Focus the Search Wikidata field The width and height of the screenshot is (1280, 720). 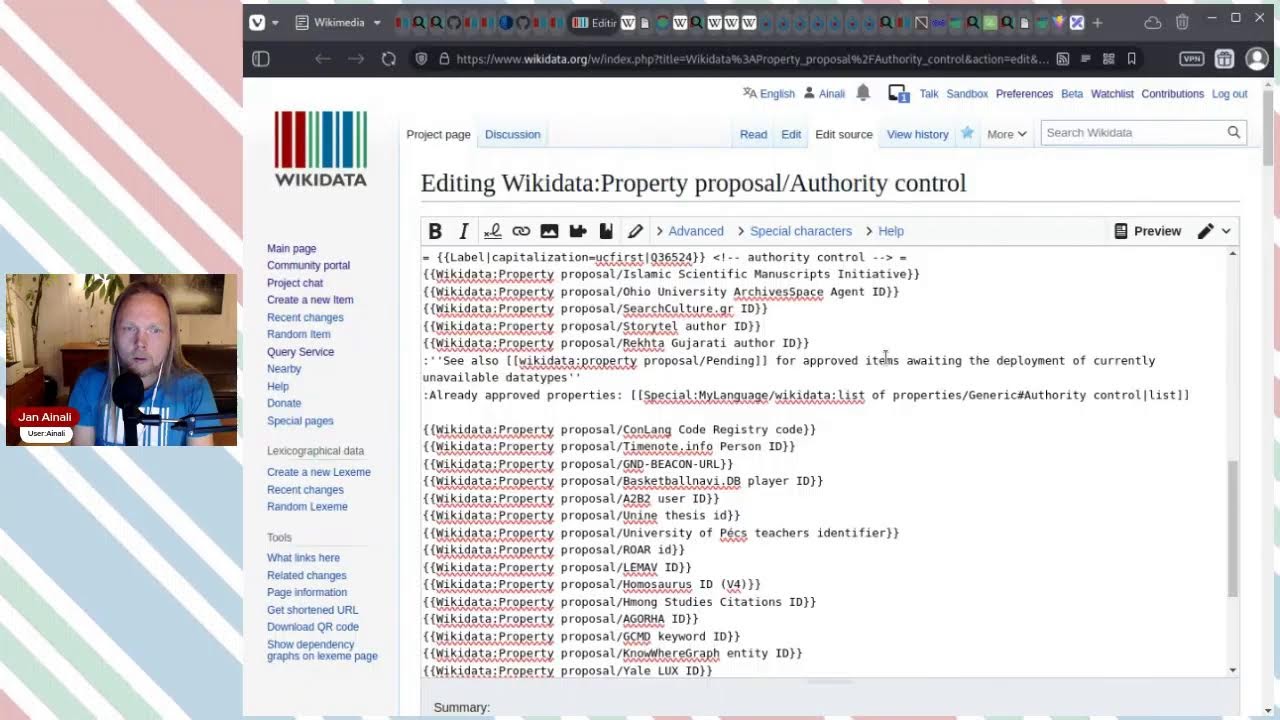[x=1132, y=132]
